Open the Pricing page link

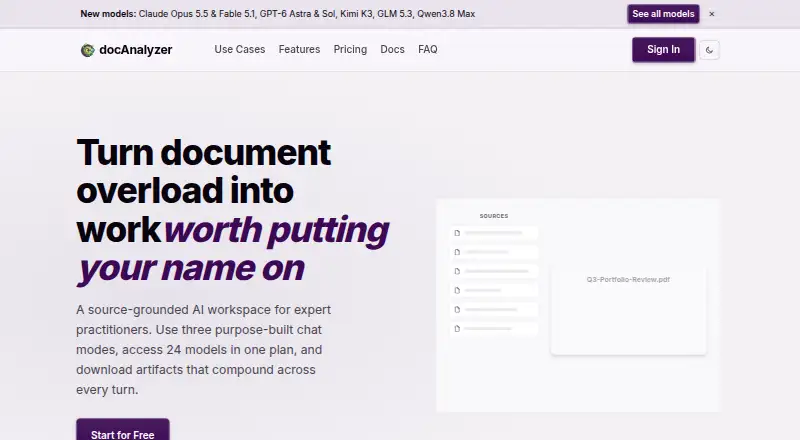point(350,50)
